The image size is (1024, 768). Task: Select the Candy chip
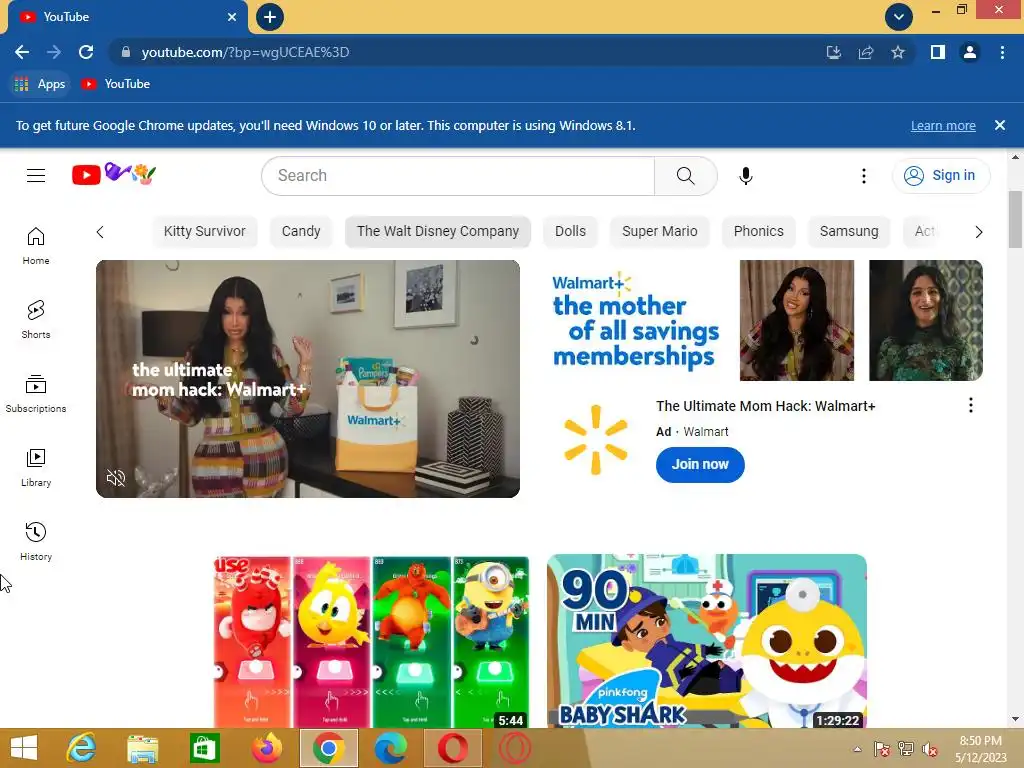[300, 231]
